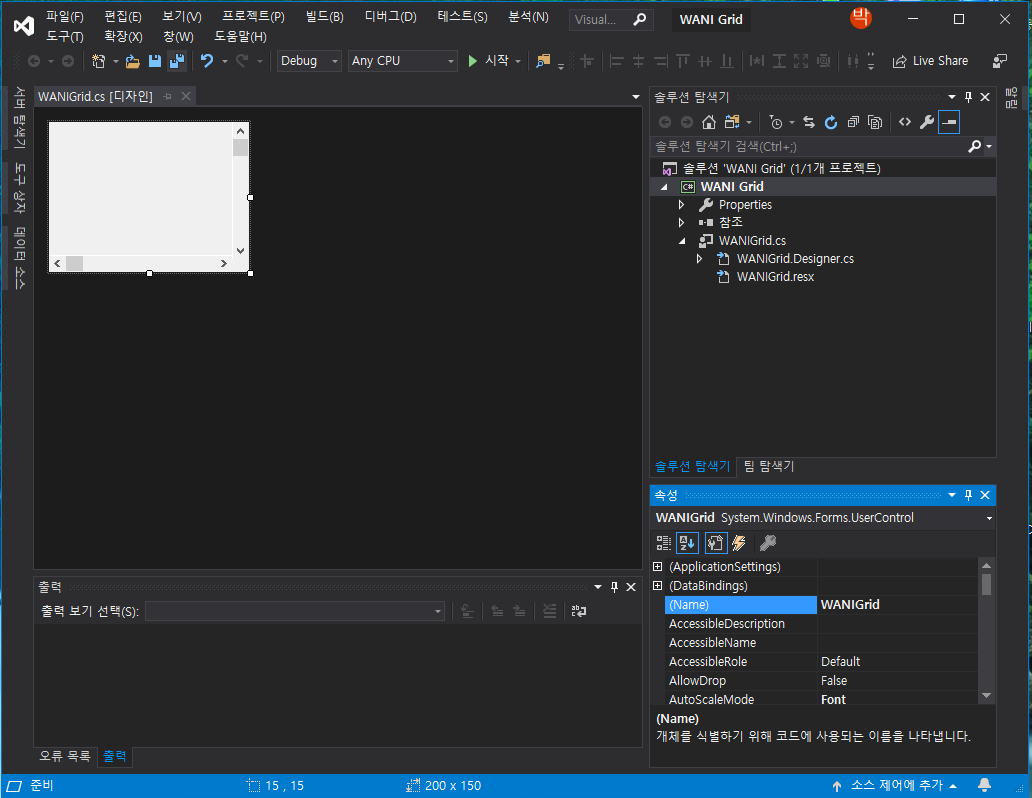
Task: Click the New Project toolbar icon
Action: [x=99, y=61]
